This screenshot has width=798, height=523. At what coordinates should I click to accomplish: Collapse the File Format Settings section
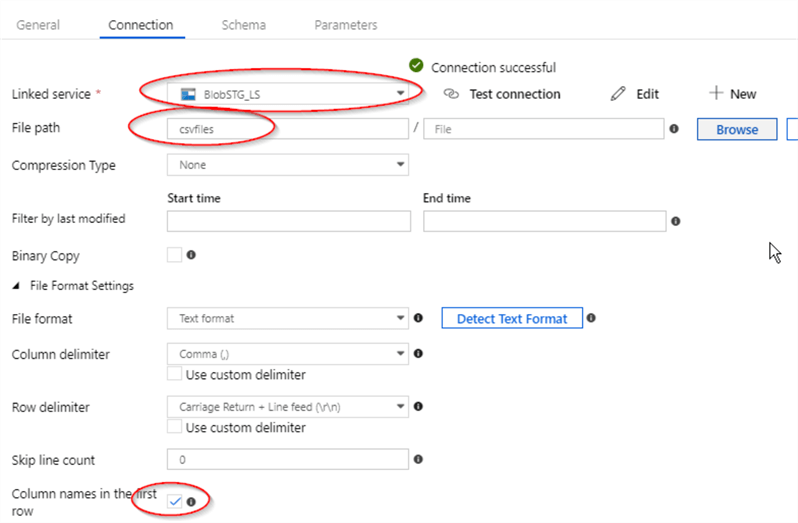[16, 286]
